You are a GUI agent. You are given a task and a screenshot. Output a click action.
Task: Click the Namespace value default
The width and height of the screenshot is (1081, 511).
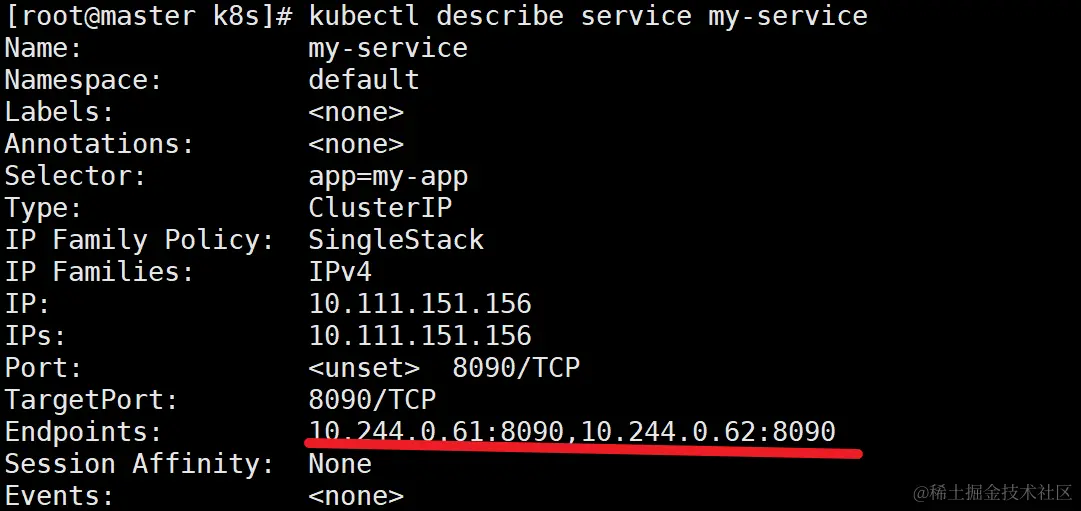(x=363, y=80)
